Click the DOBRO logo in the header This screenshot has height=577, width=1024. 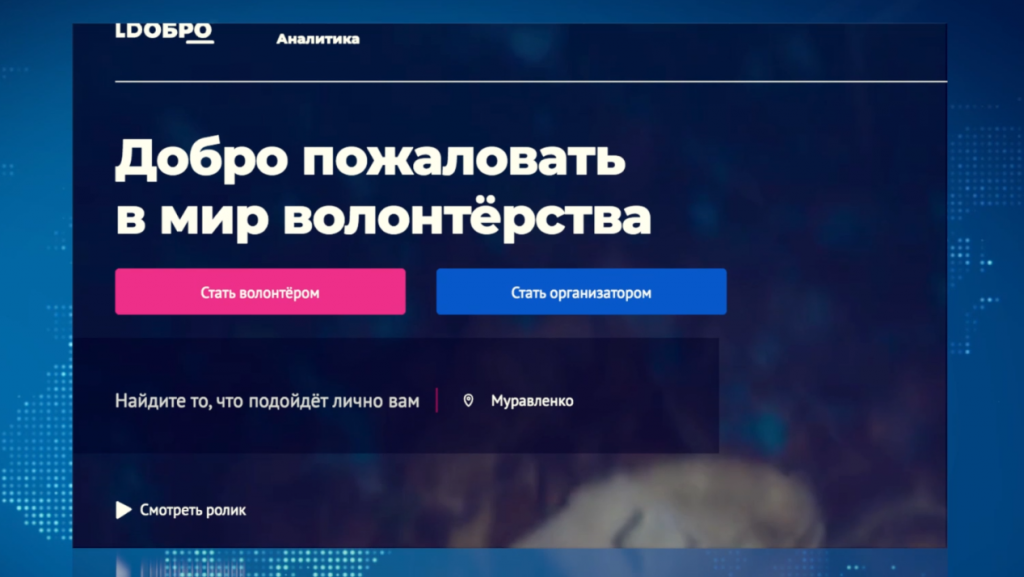(x=165, y=33)
